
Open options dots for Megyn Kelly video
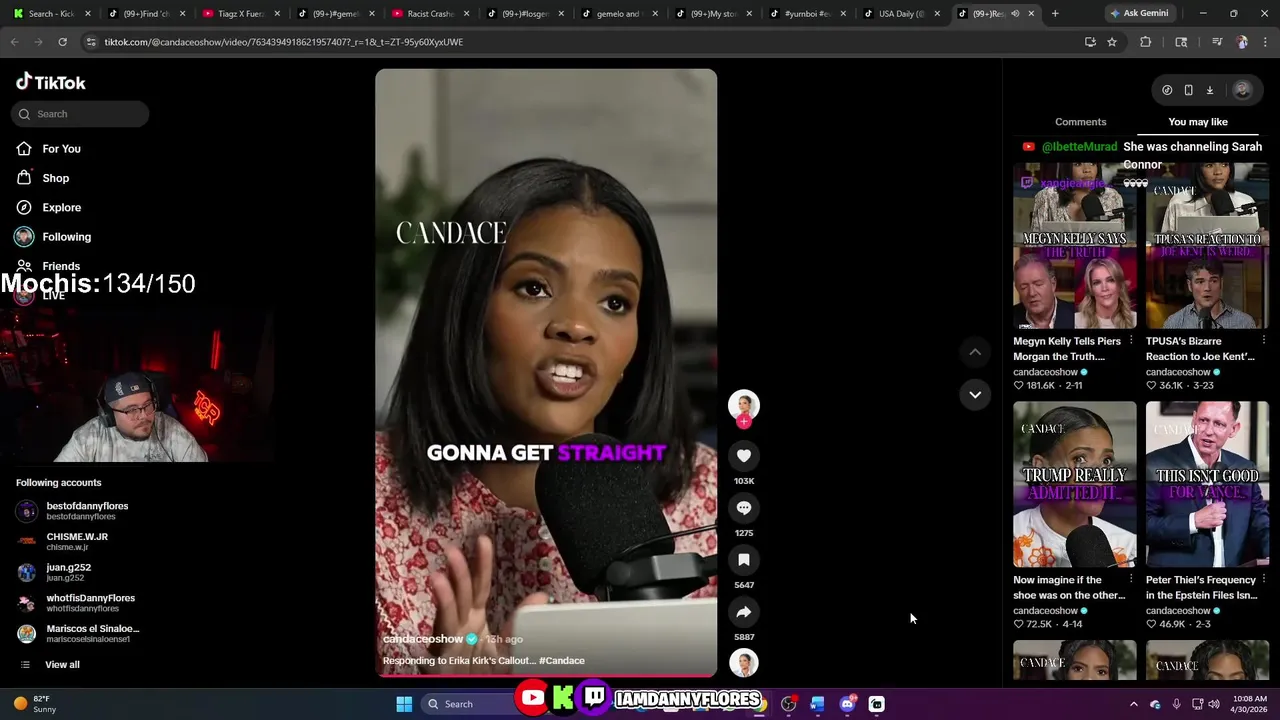pos(1131,341)
